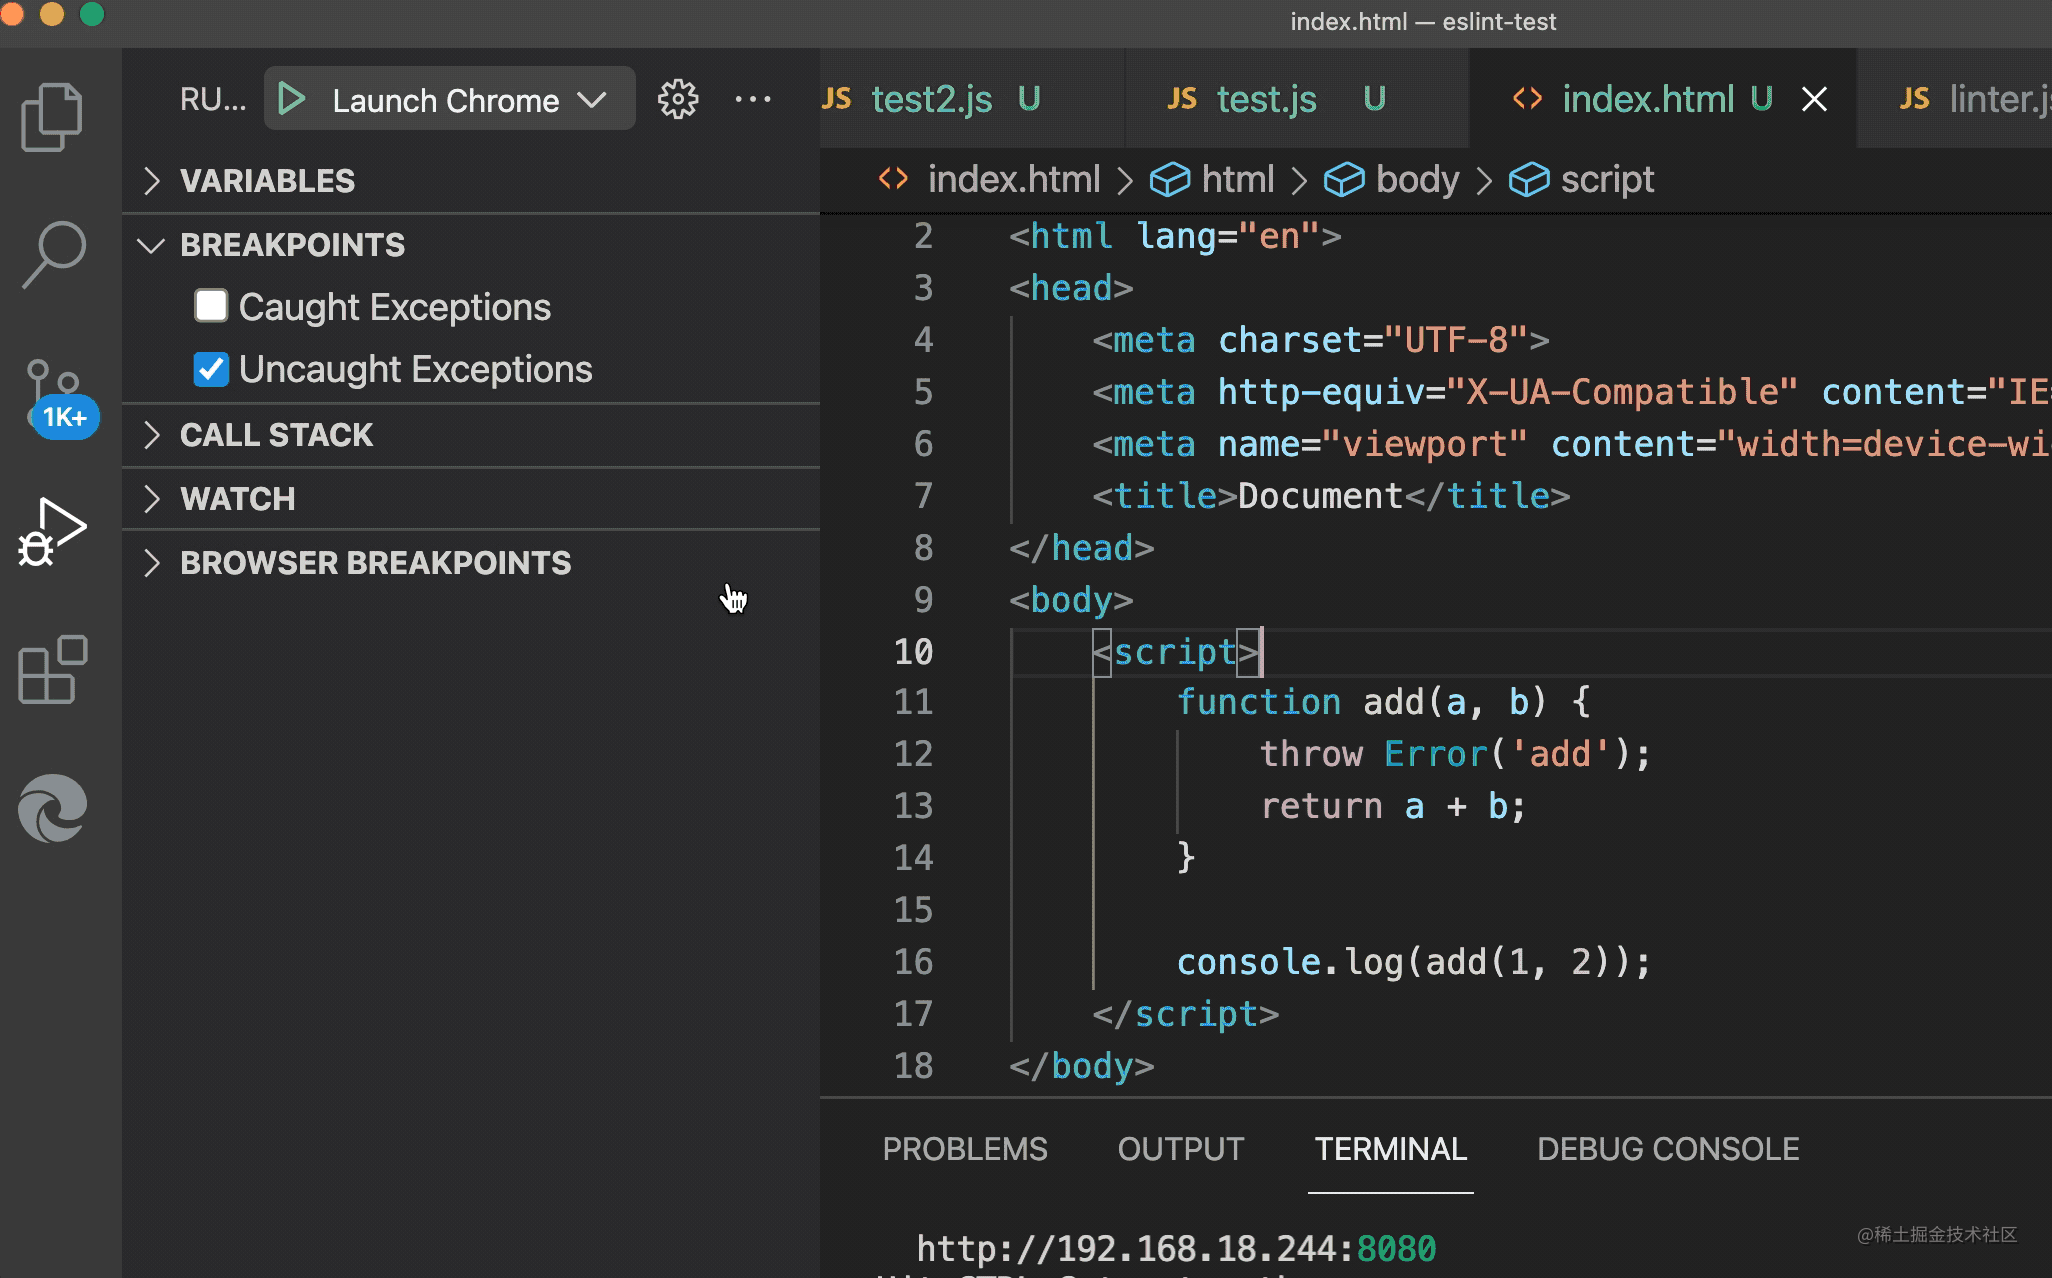Enable Caught Exceptions breakpoint checkbox
The image size is (2052, 1278).
click(x=211, y=306)
